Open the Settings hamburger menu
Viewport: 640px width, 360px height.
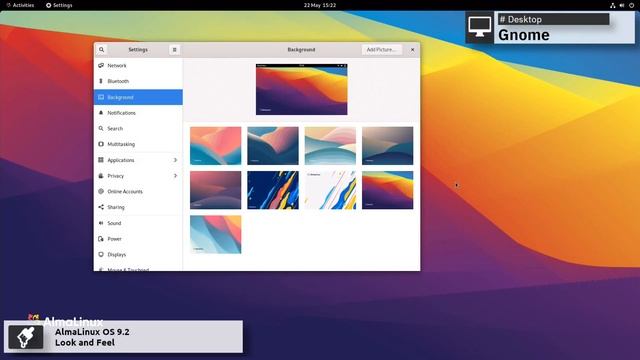[174, 50]
